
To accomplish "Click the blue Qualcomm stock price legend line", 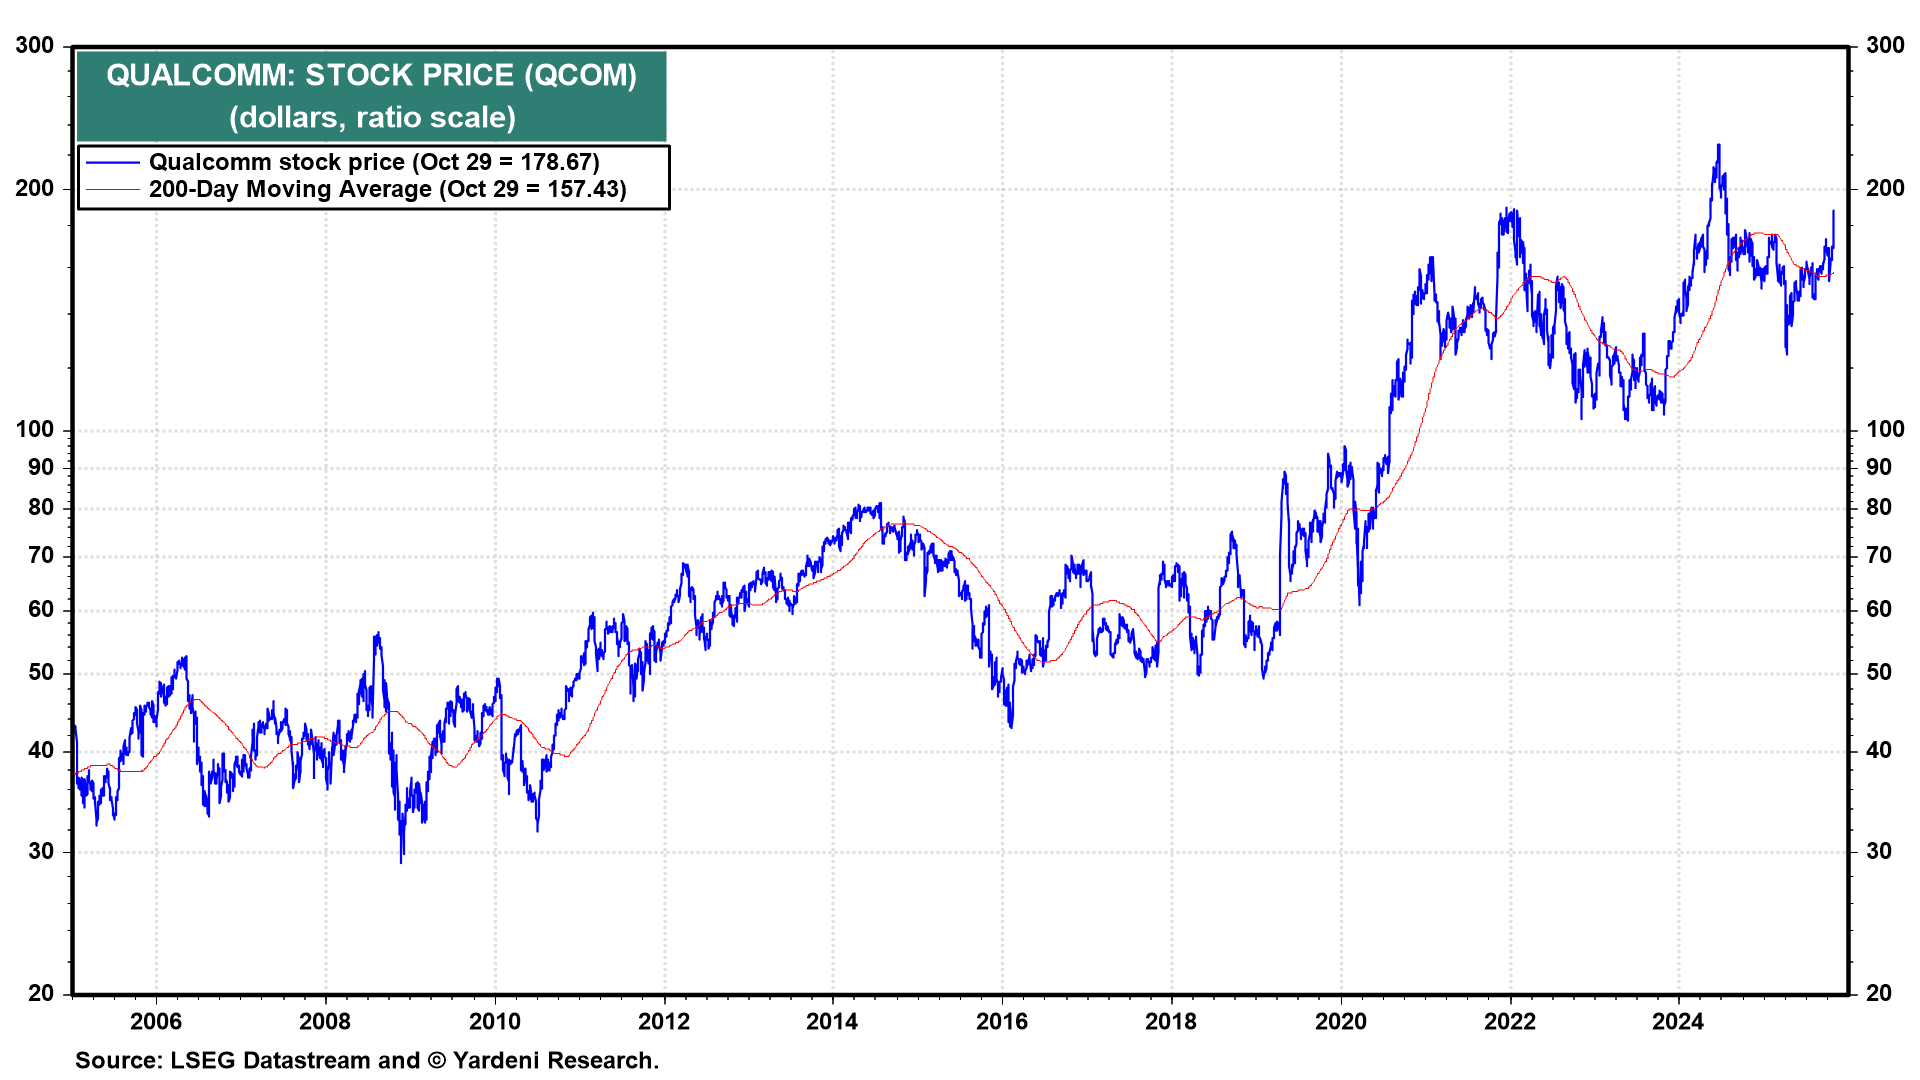I will click(x=112, y=162).
